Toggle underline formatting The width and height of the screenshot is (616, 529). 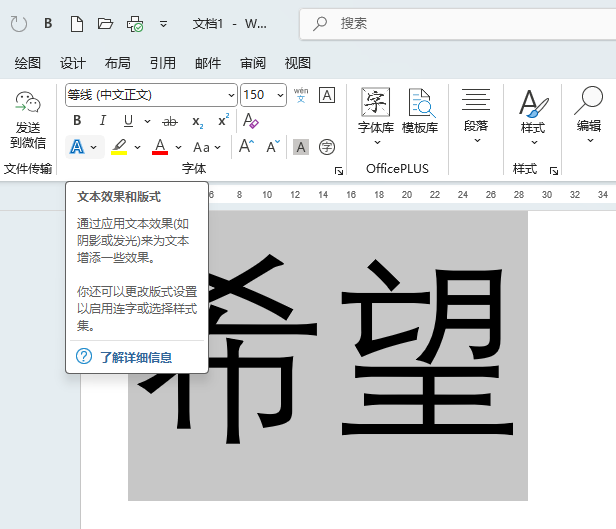point(128,121)
